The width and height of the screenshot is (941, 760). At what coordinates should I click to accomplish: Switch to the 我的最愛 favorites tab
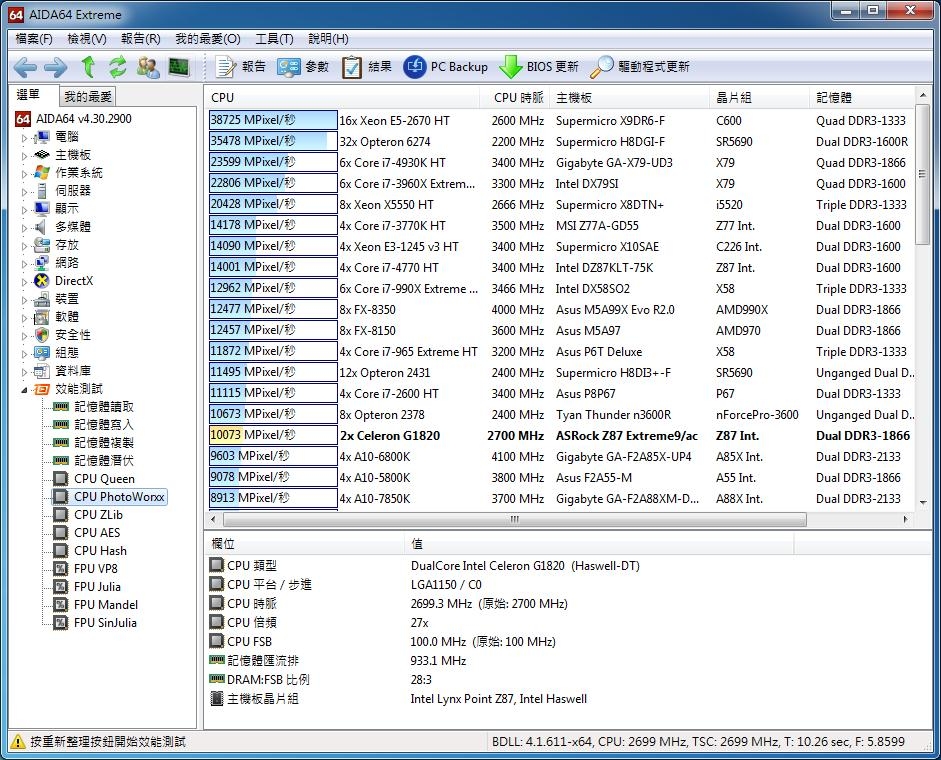pyautogui.click(x=88, y=96)
